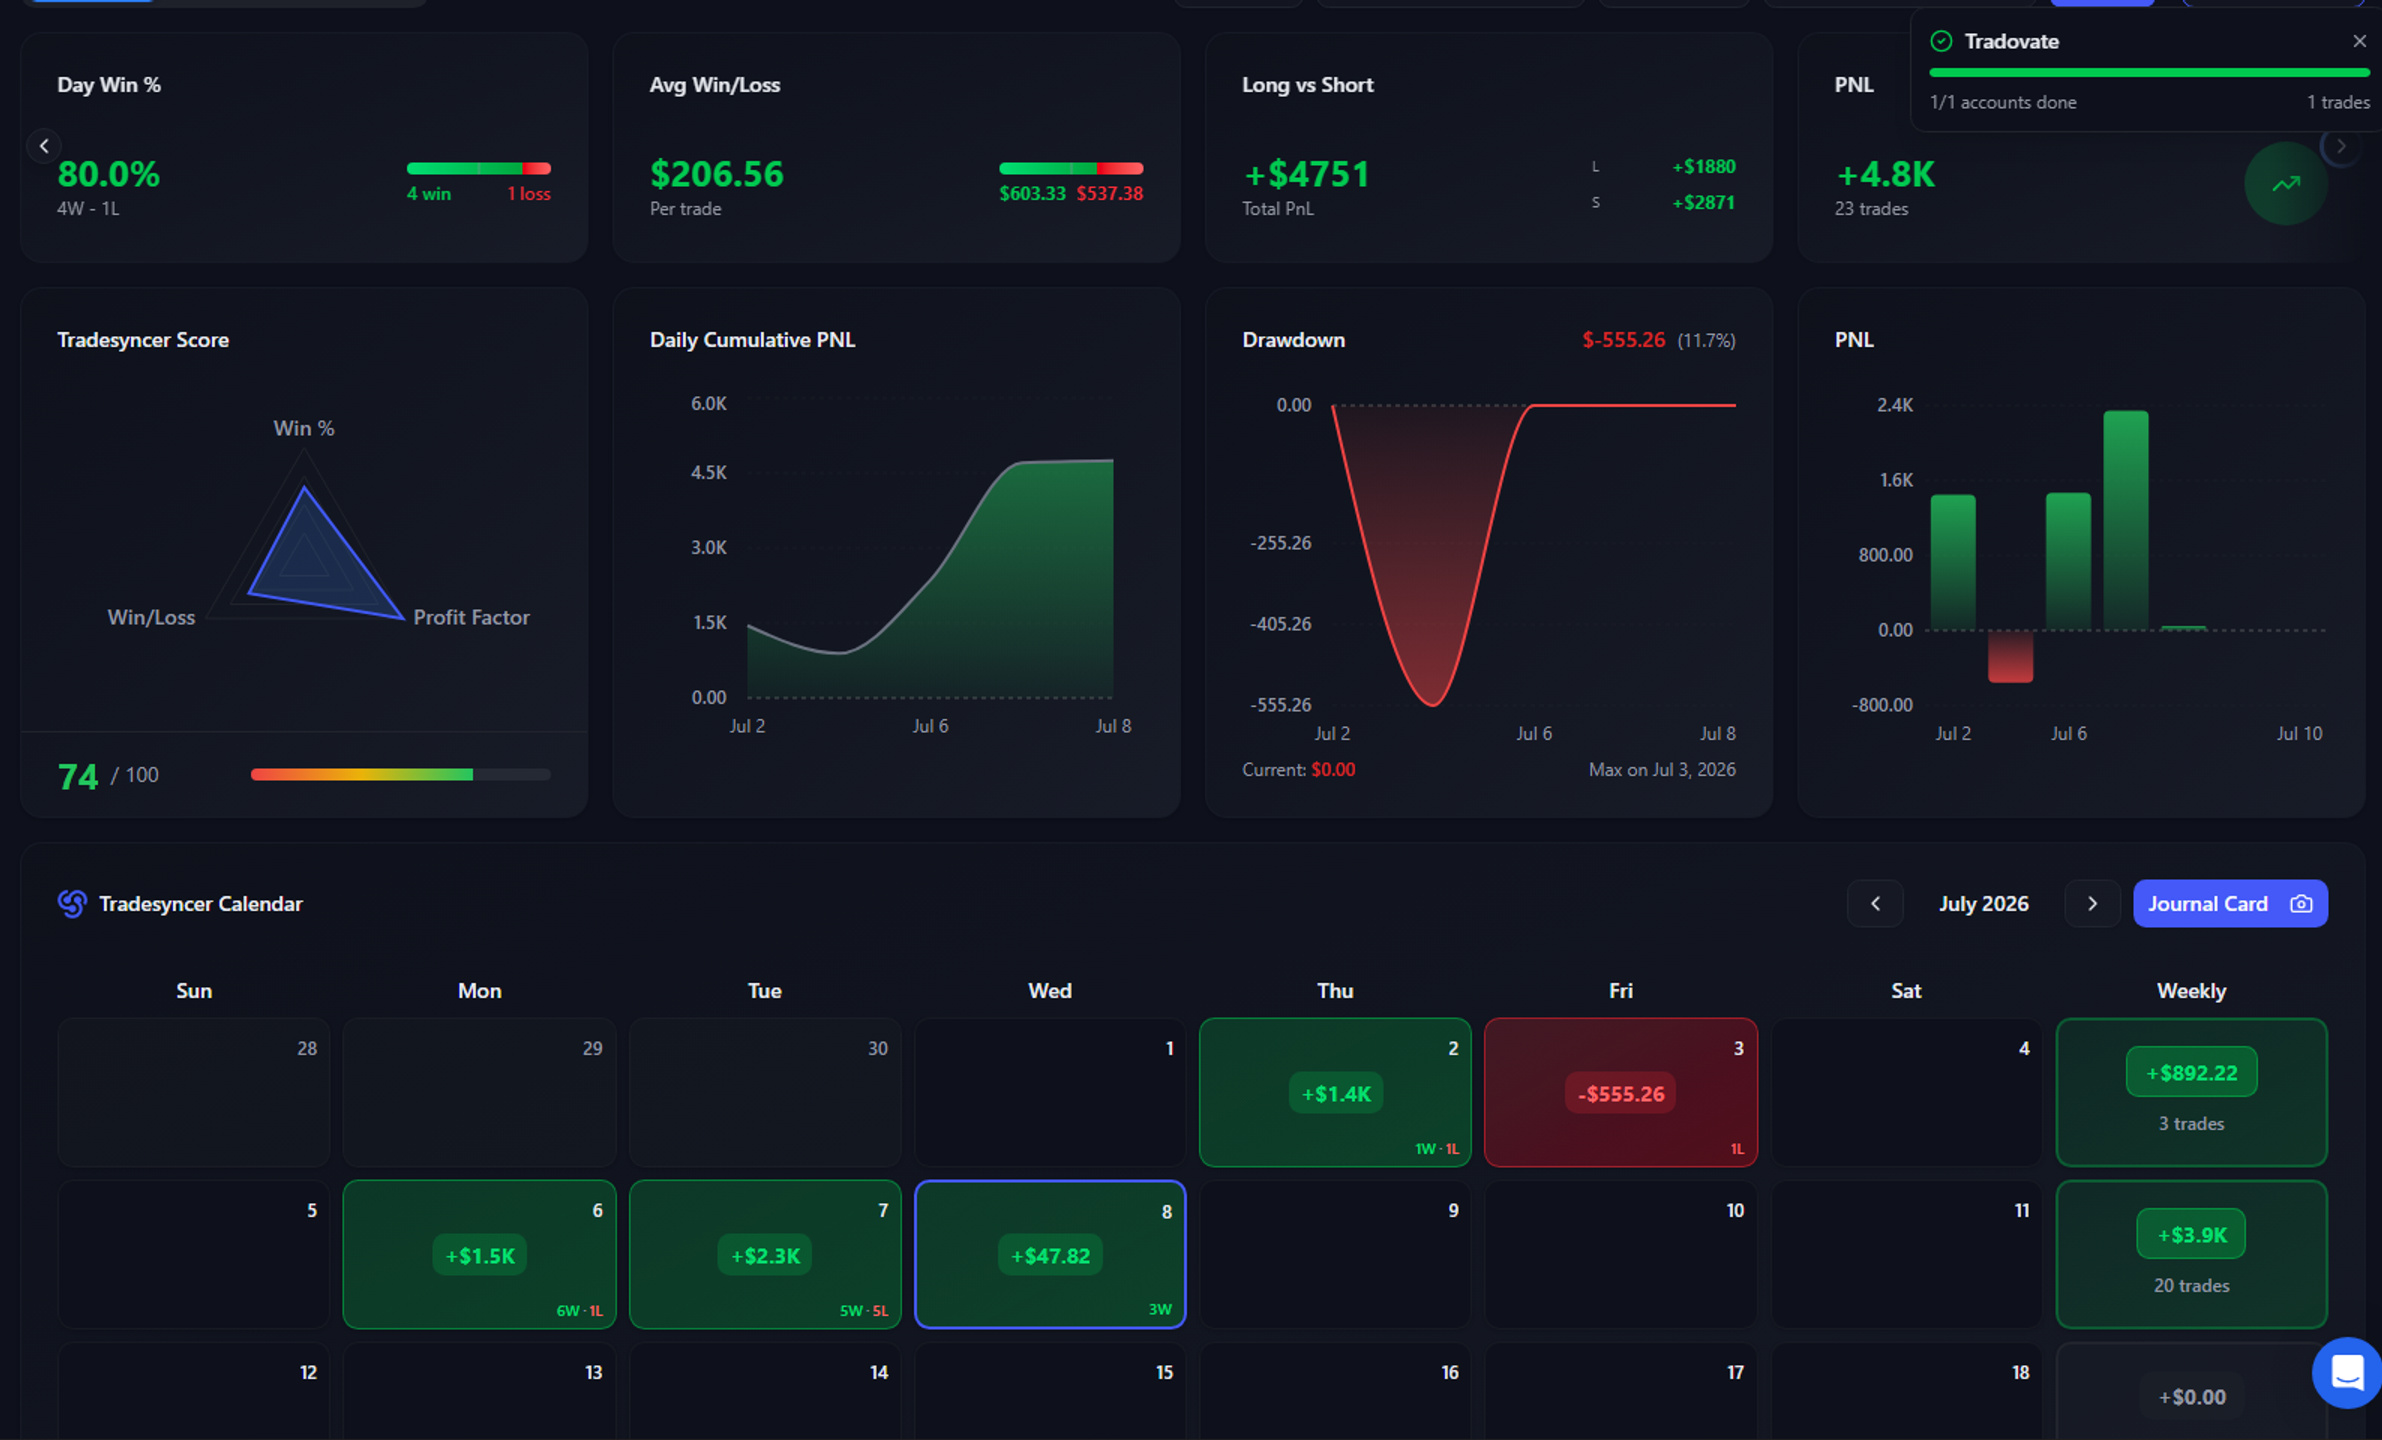The width and height of the screenshot is (2382, 1440).
Task: Click the 74 score value
Action: 77,776
